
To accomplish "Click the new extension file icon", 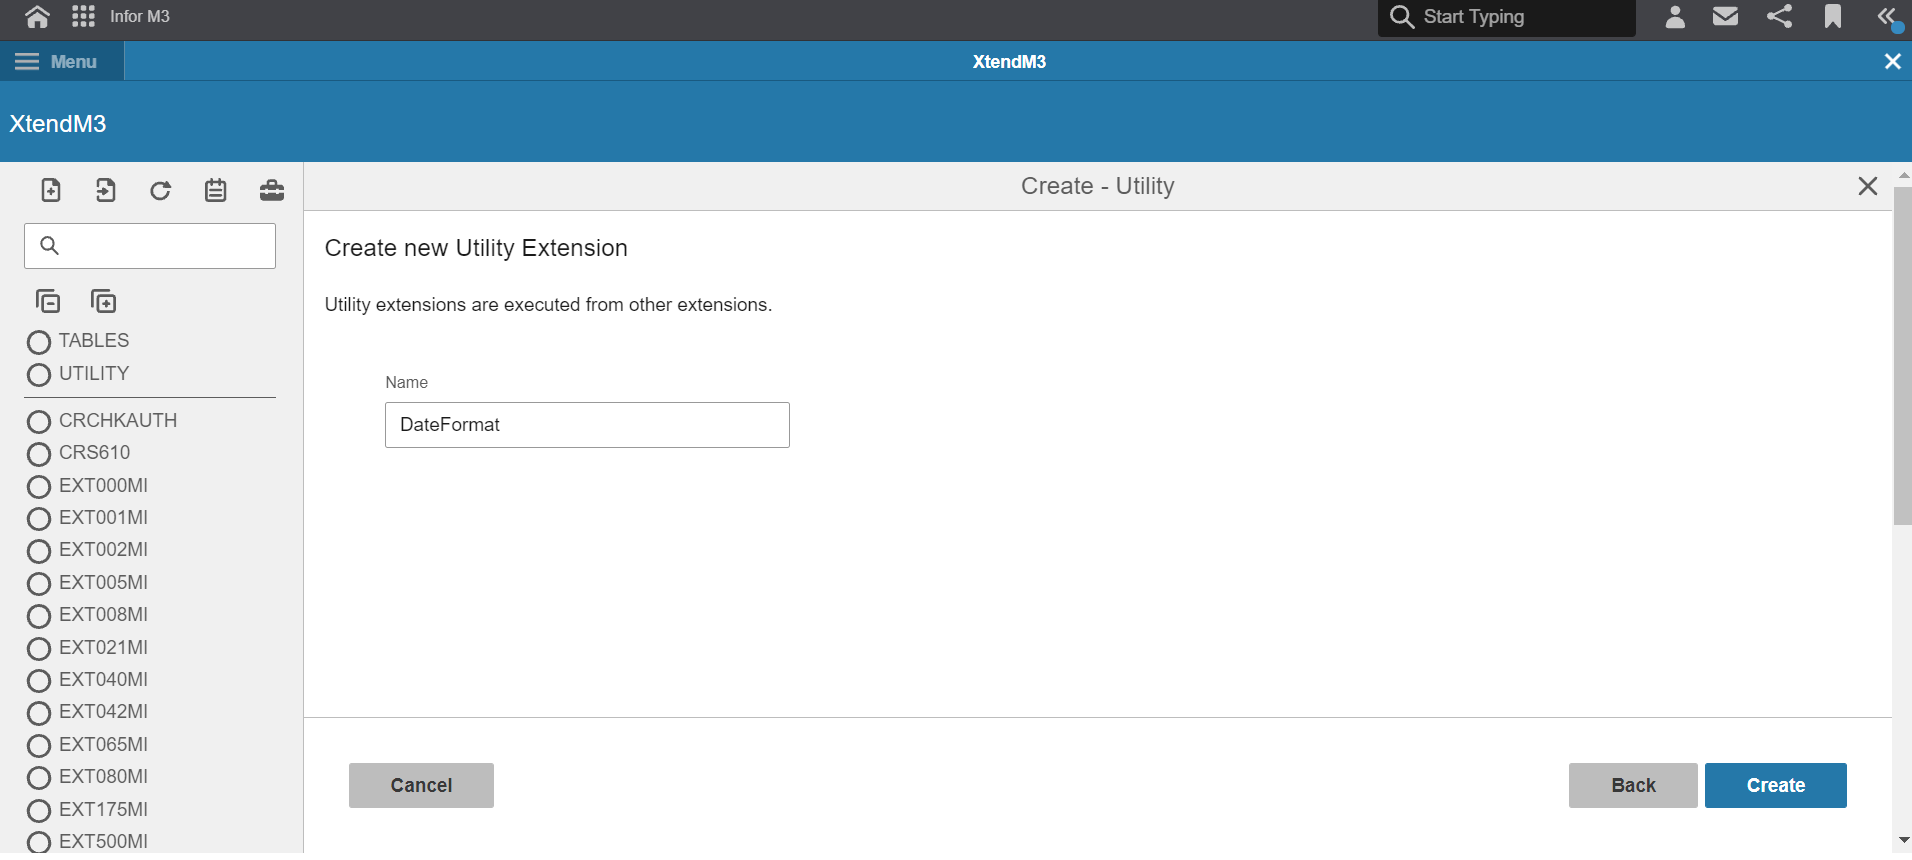I will [51, 190].
